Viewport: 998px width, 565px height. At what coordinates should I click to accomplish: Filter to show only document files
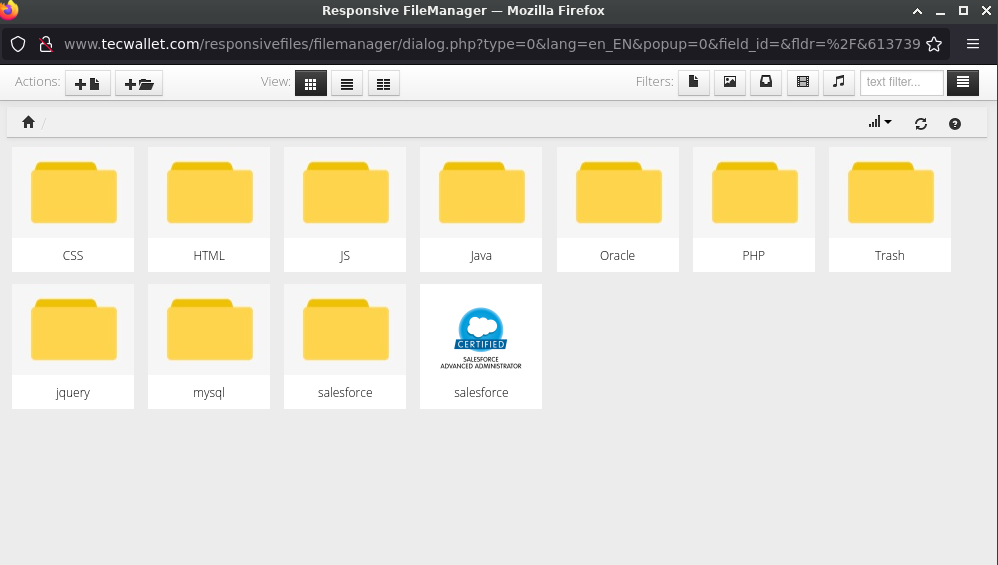[x=694, y=83]
